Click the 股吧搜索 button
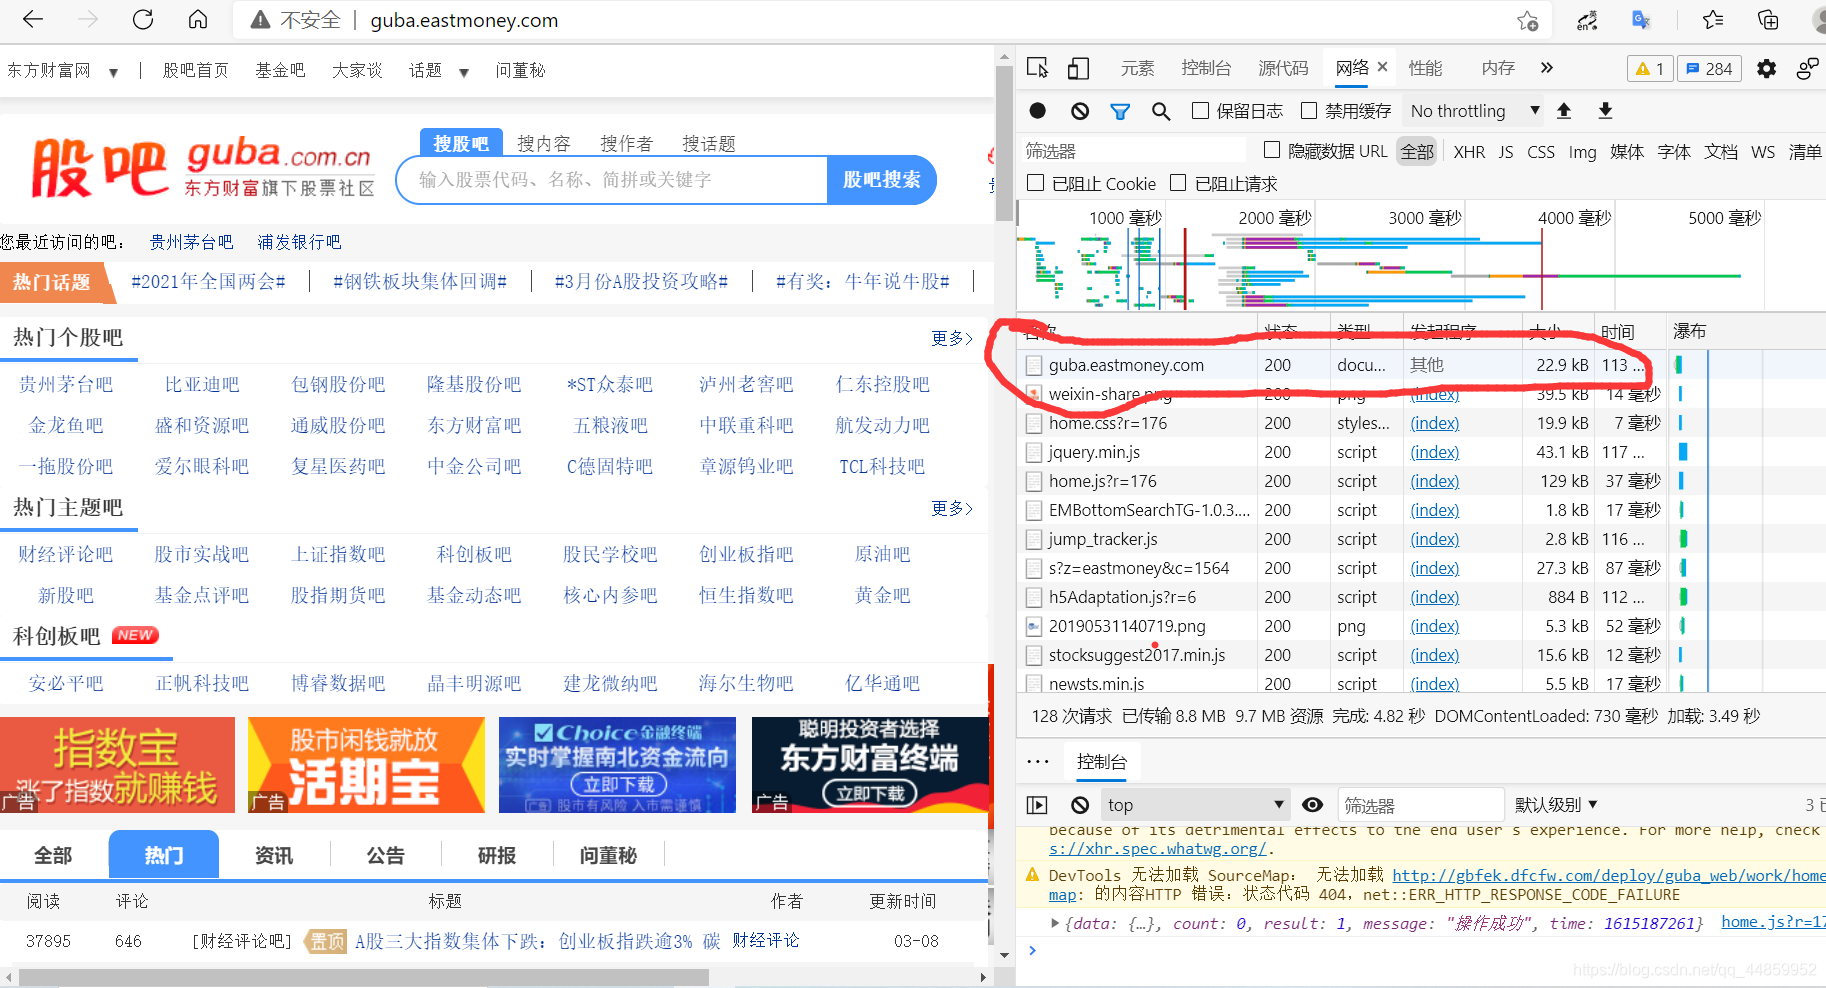Viewport: 1826px width, 988px height. [881, 180]
